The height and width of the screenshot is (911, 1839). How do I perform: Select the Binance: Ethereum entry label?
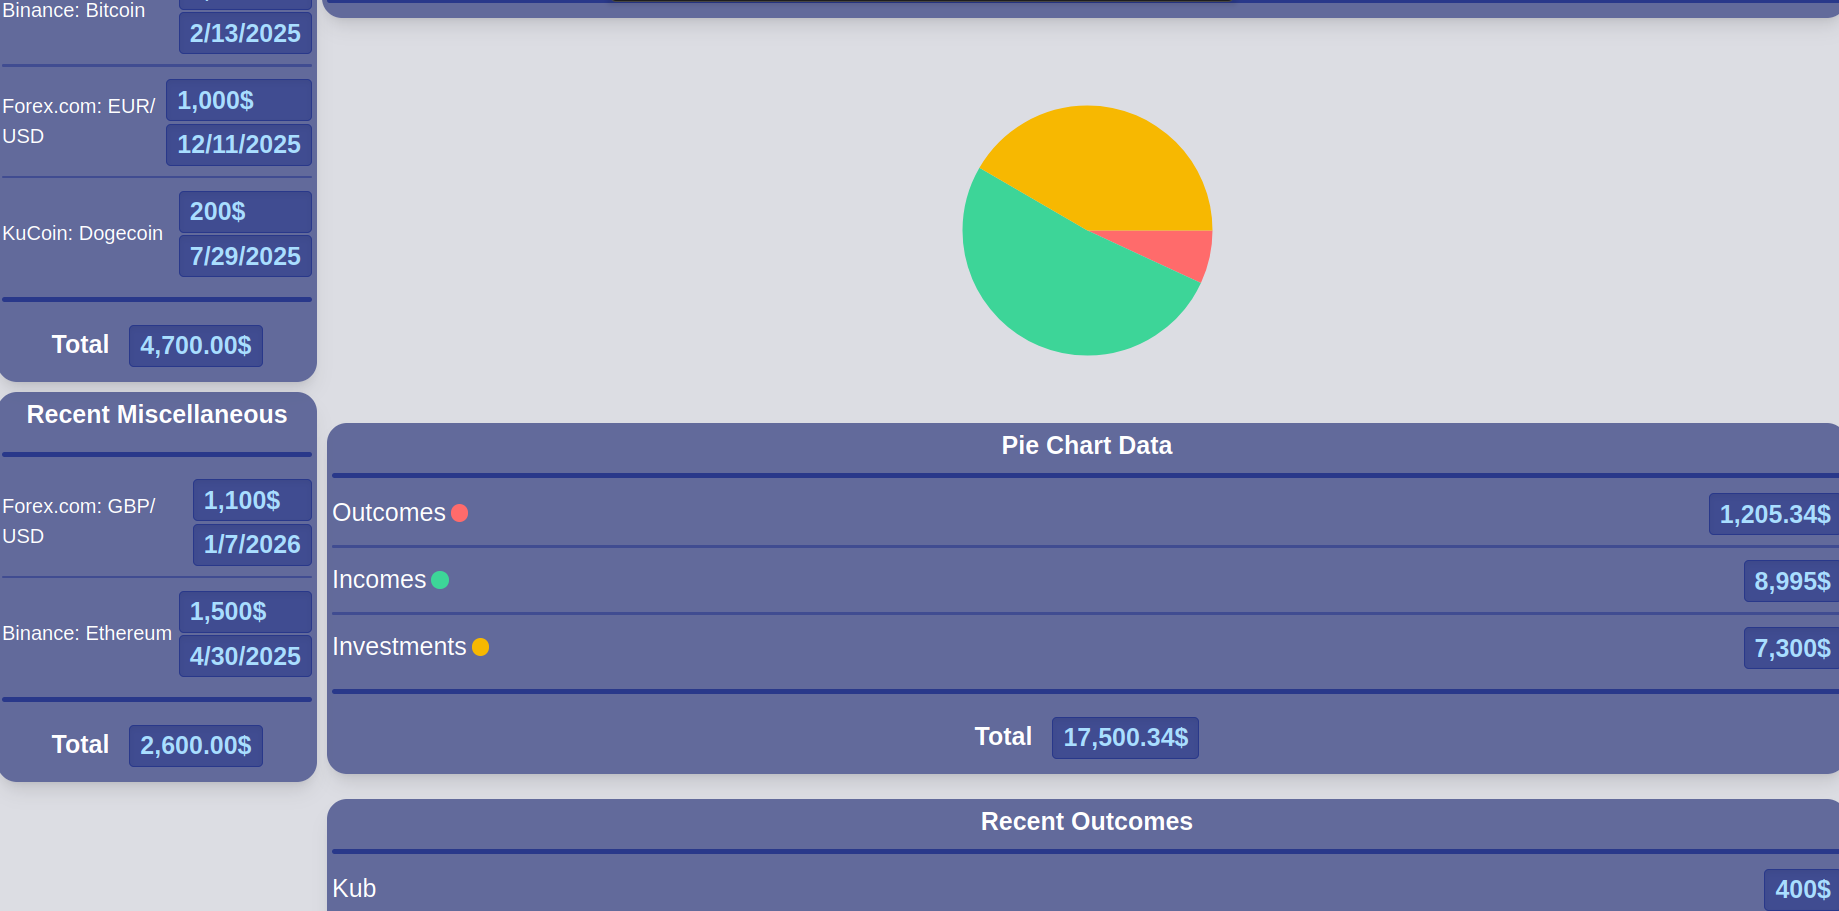point(87,634)
